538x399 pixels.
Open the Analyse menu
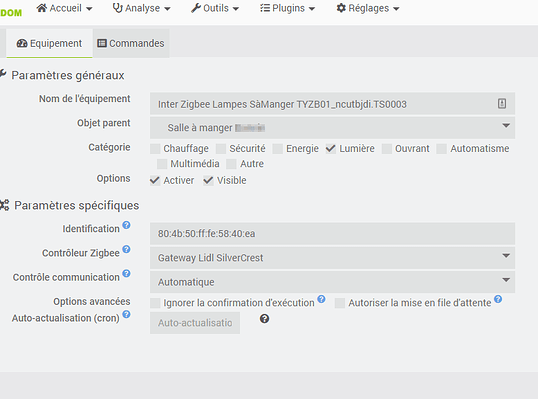(x=142, y=8)
